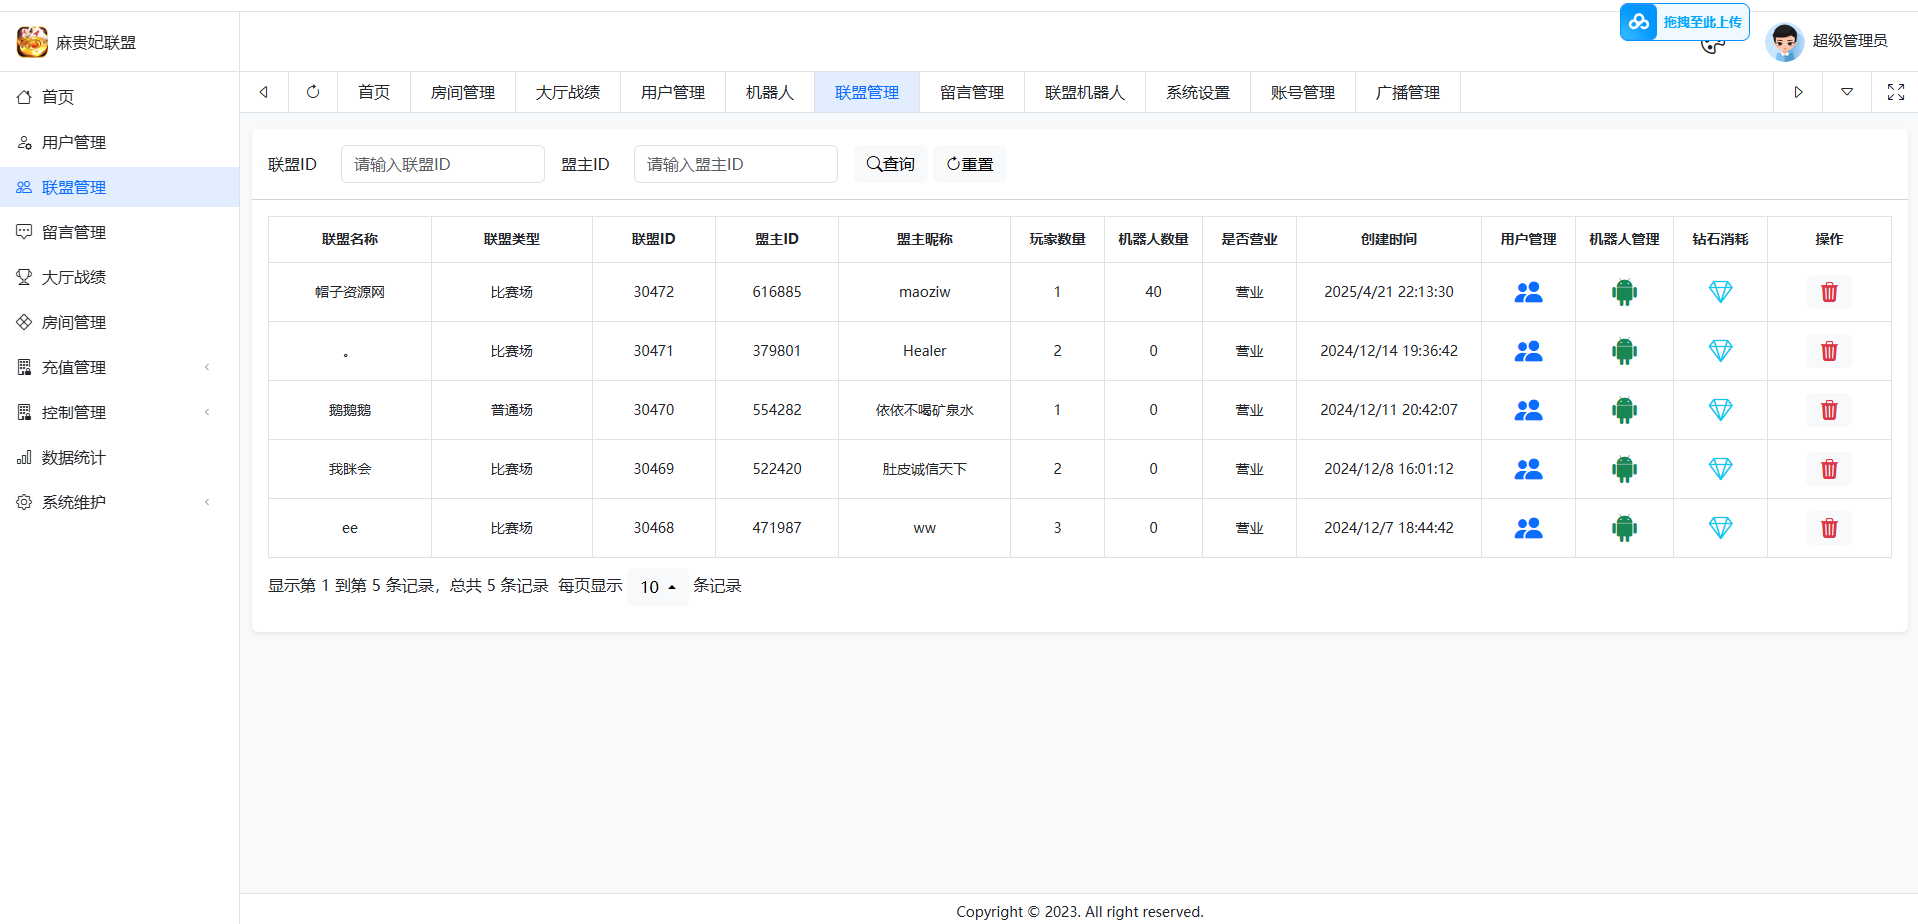Open the records per page dropdown
Screen dimensions: 1918x924
(657, 587)
